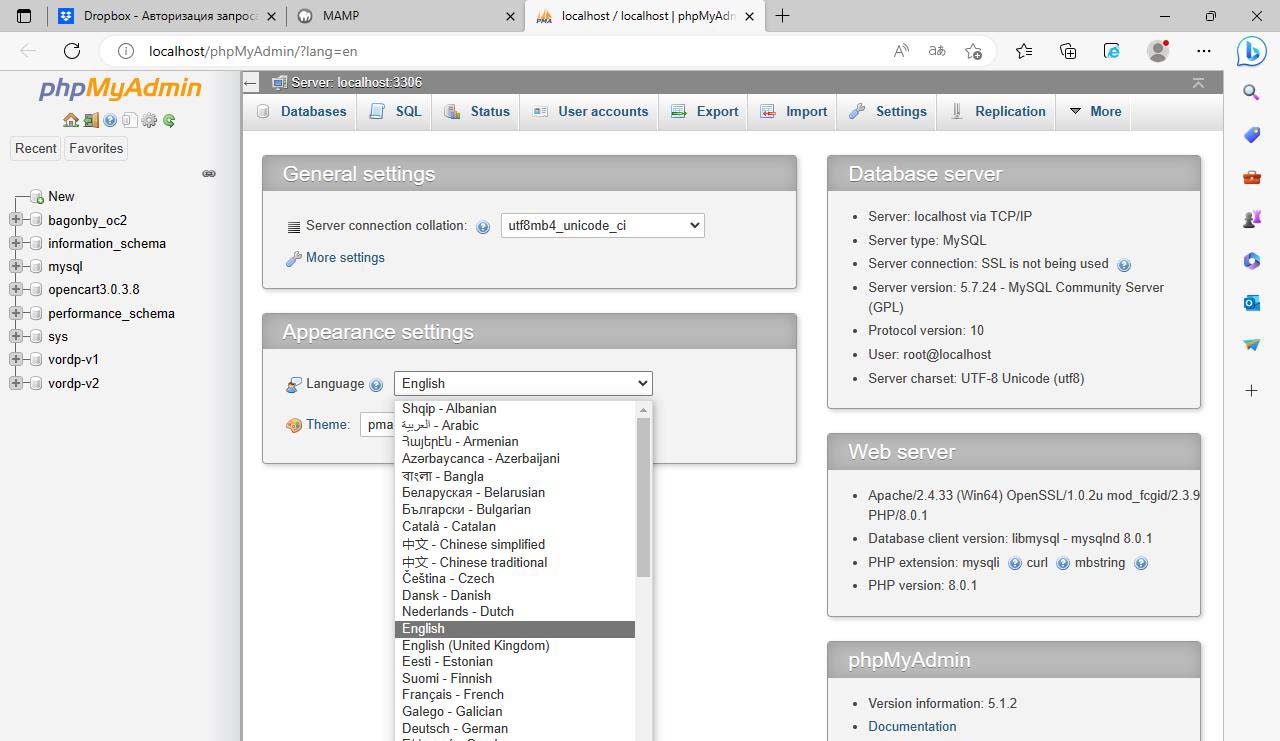Click help icon beside Server connection collation
This screenshot has width=1280, height=741.
tap(483, 227)
